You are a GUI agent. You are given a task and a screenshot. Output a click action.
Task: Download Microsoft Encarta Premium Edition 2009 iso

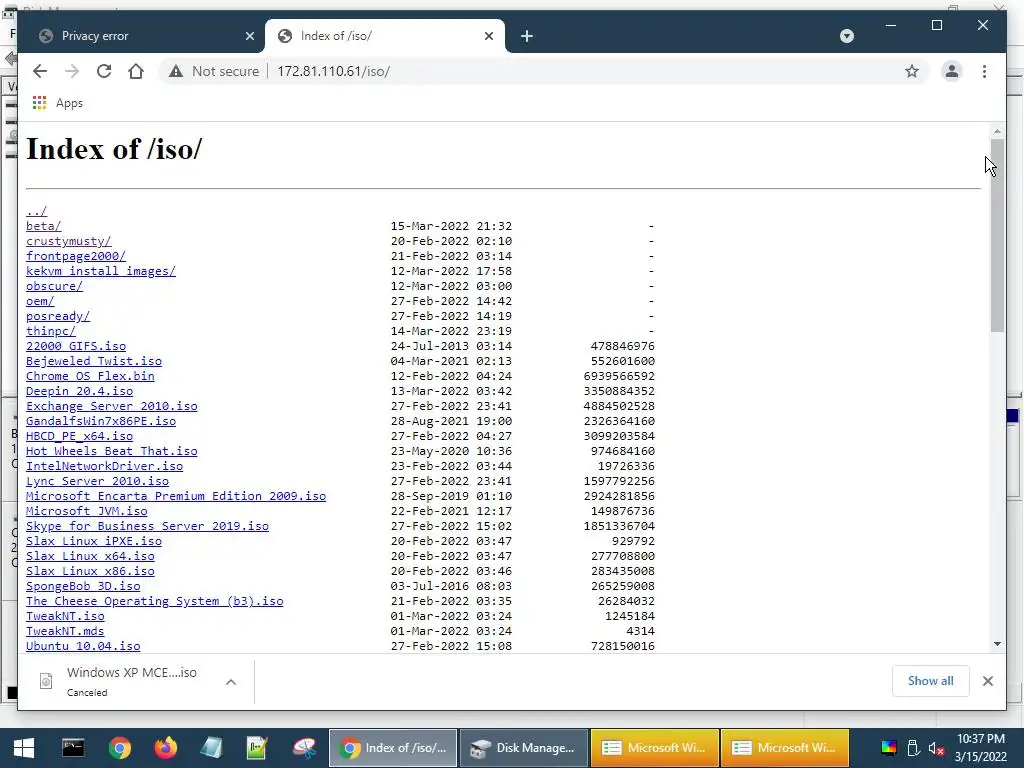click(176, 496)
